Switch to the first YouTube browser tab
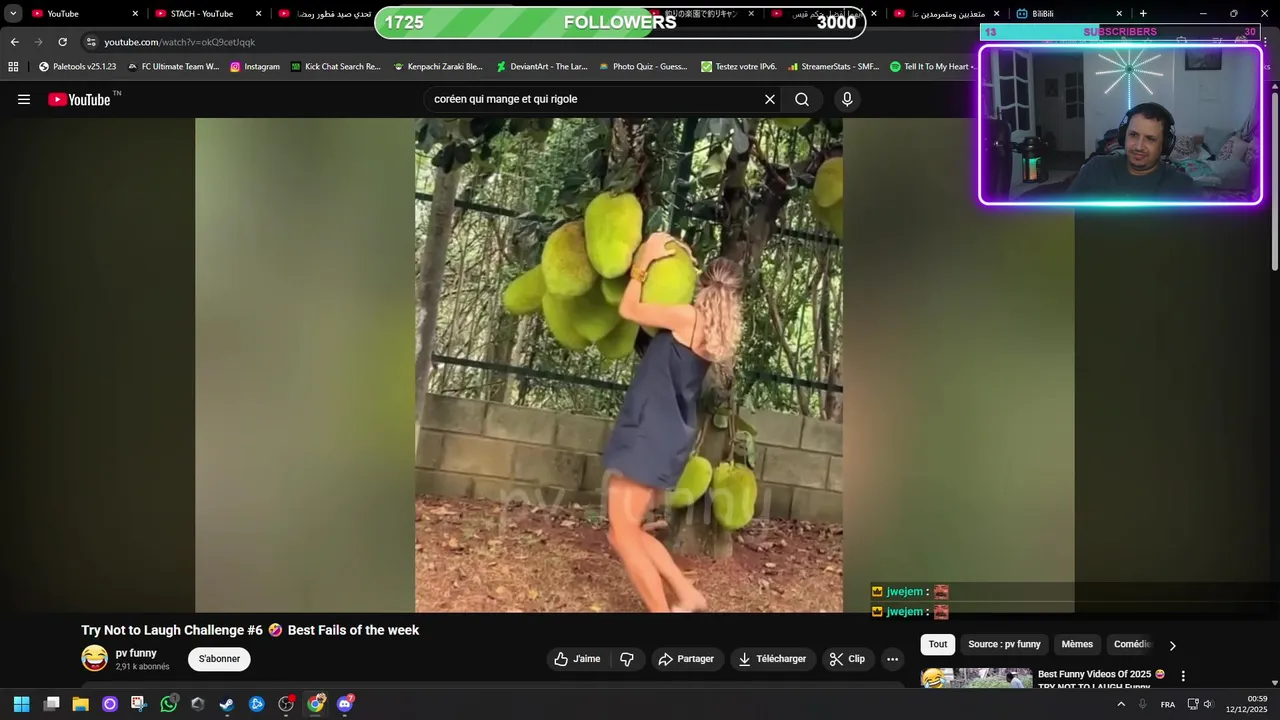 (x=84, y=14)
